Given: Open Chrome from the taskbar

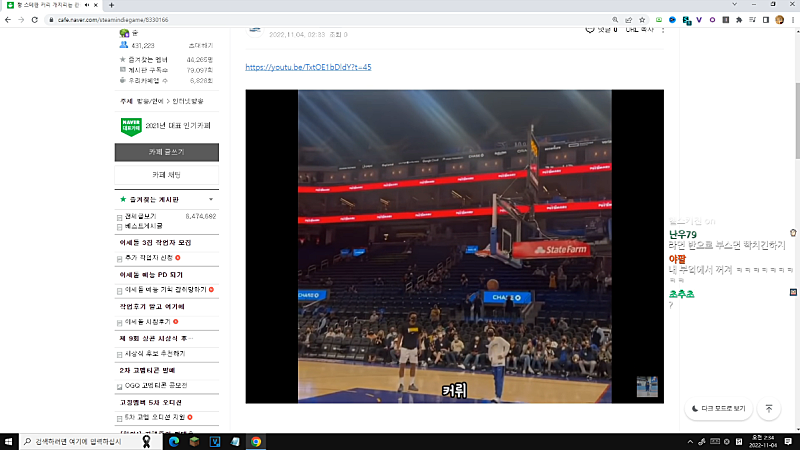Looking at the screenshot, I should pyautogui.click(x=256, y=442).
